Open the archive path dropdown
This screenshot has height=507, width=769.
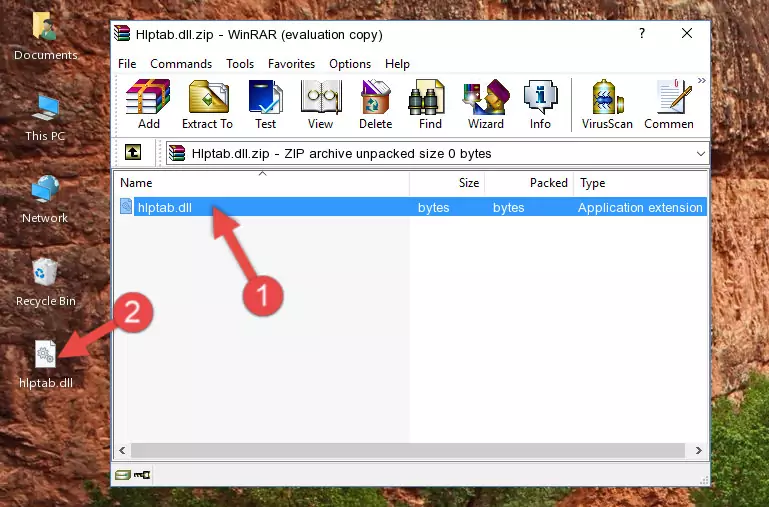(700, 153)
